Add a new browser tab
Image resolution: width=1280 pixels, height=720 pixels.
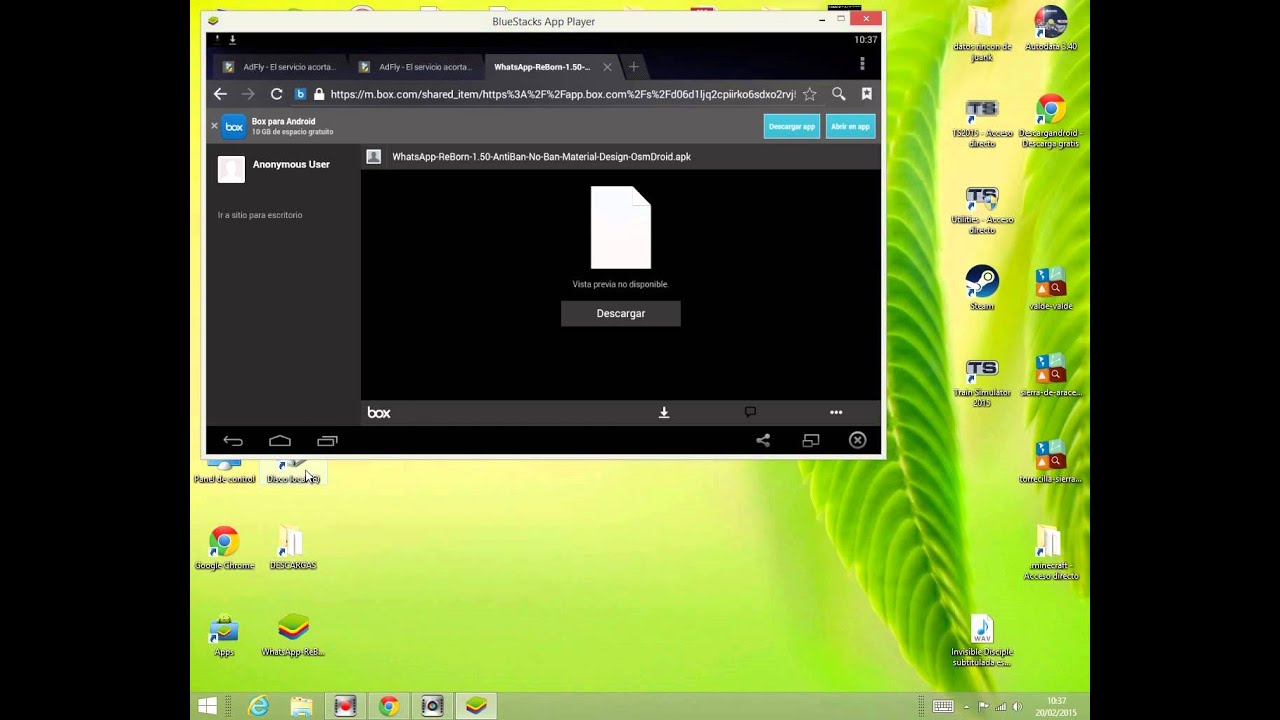coord(633,67)
